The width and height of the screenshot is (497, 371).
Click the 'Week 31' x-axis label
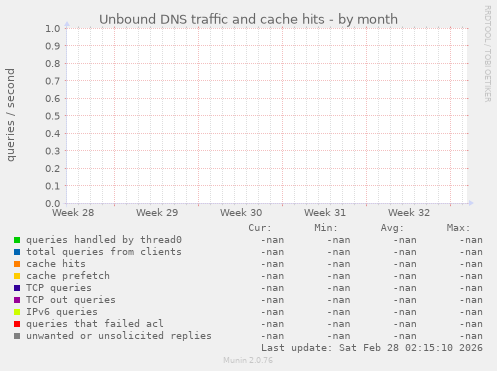coord(325,213)
